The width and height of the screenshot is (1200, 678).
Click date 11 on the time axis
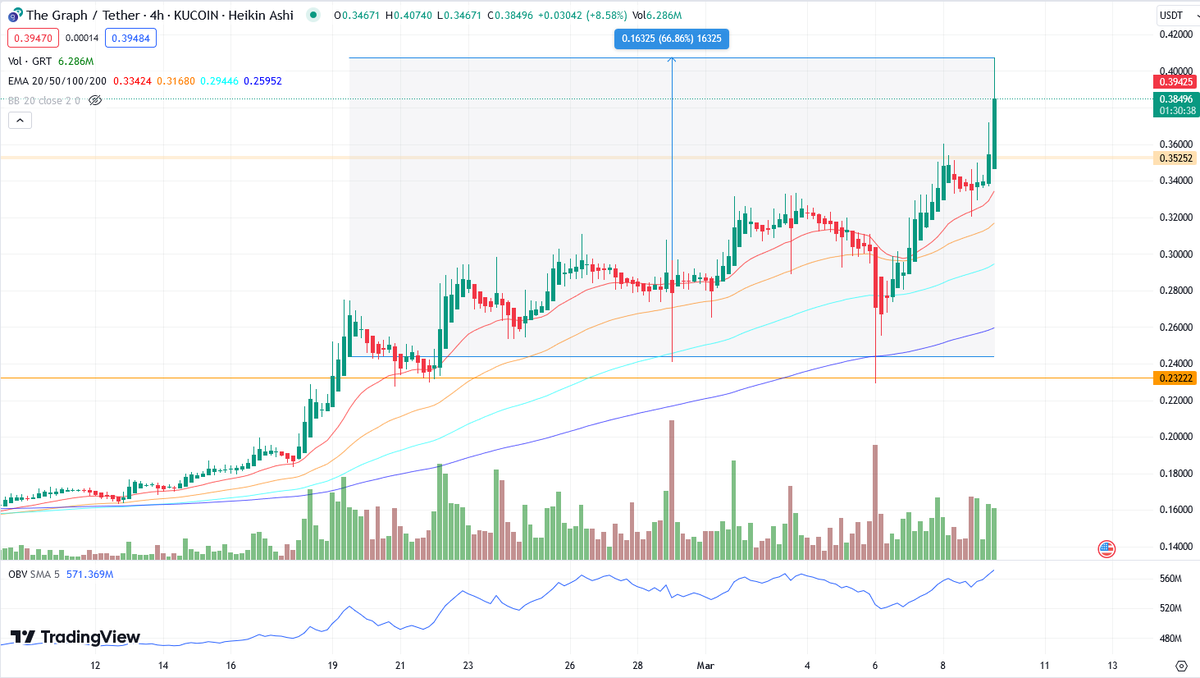click(x=1044, y=665)
